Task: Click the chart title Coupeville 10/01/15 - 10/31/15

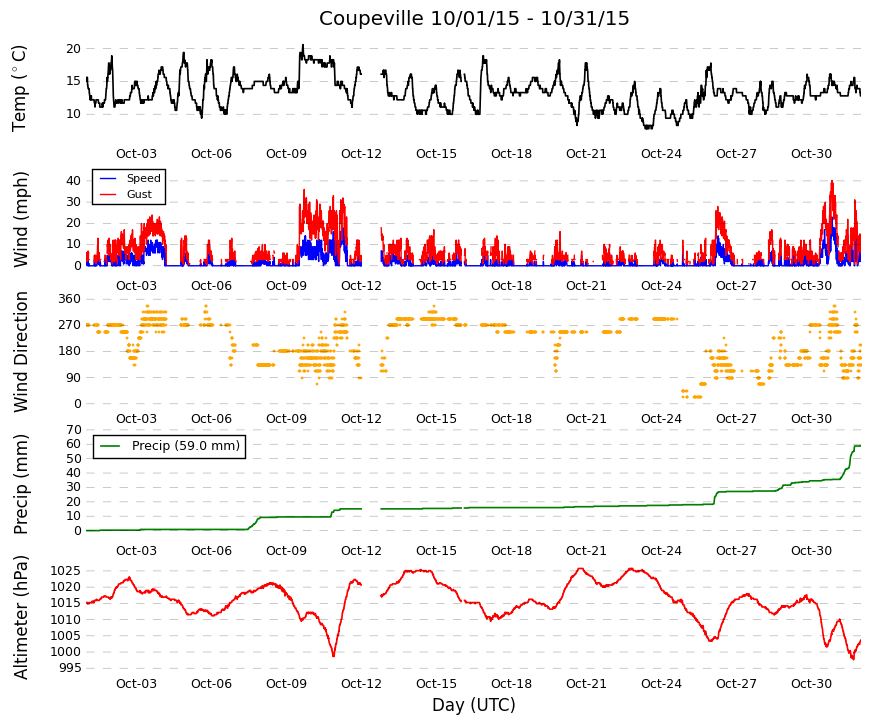Action: (474, 18)
